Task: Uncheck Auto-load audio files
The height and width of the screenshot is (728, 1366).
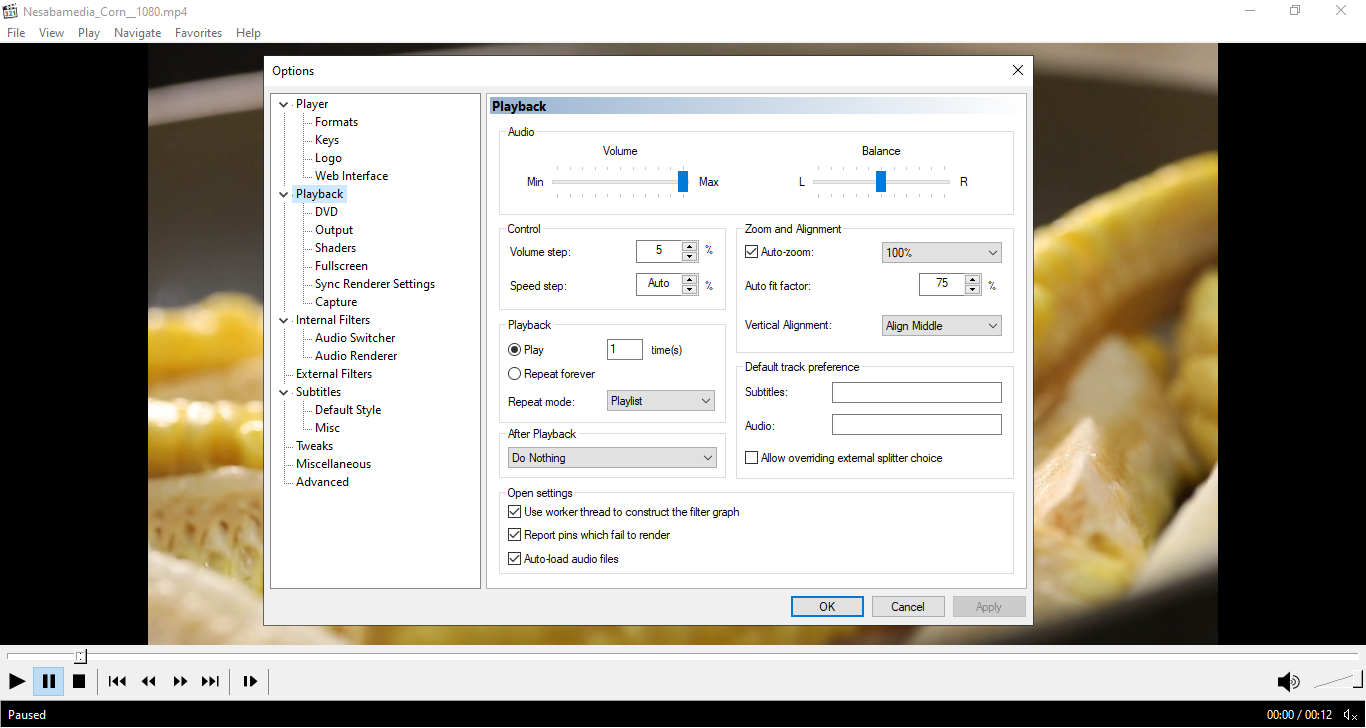Action: pos(515,559)
